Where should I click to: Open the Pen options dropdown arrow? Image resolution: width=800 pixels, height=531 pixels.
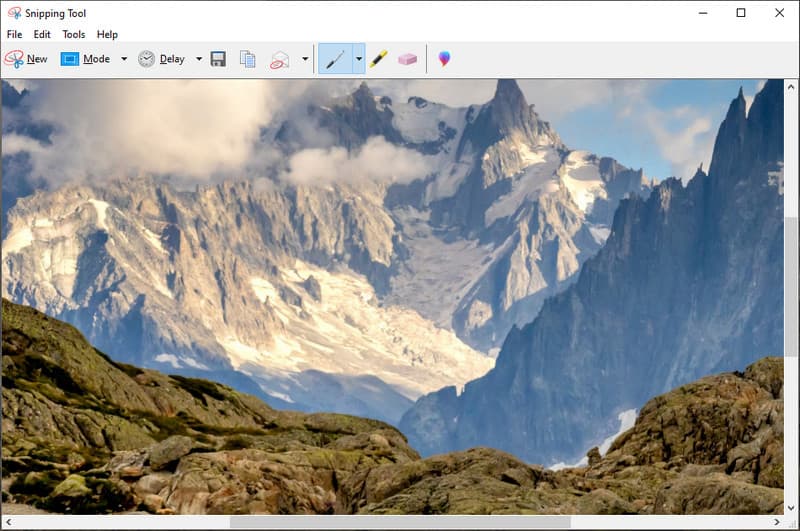click(x=359, y=59)
